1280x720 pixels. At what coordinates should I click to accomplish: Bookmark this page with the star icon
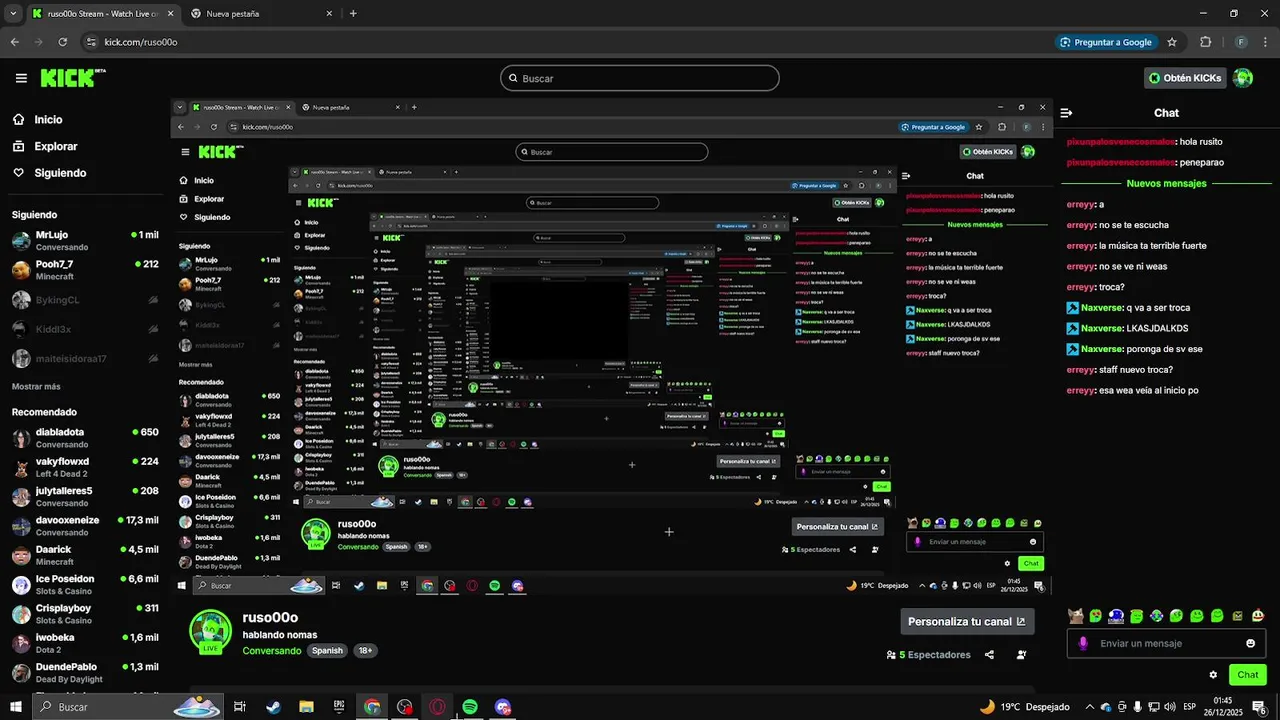[1172, 42]
